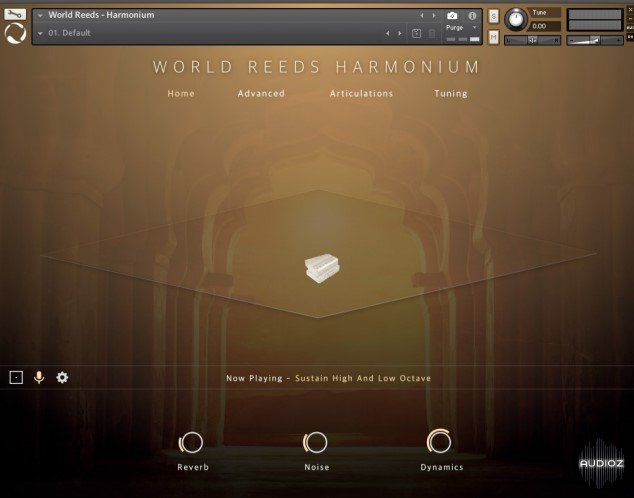
Task: Click the wrench icon to edit the instrument
Action: pos(14,14)
